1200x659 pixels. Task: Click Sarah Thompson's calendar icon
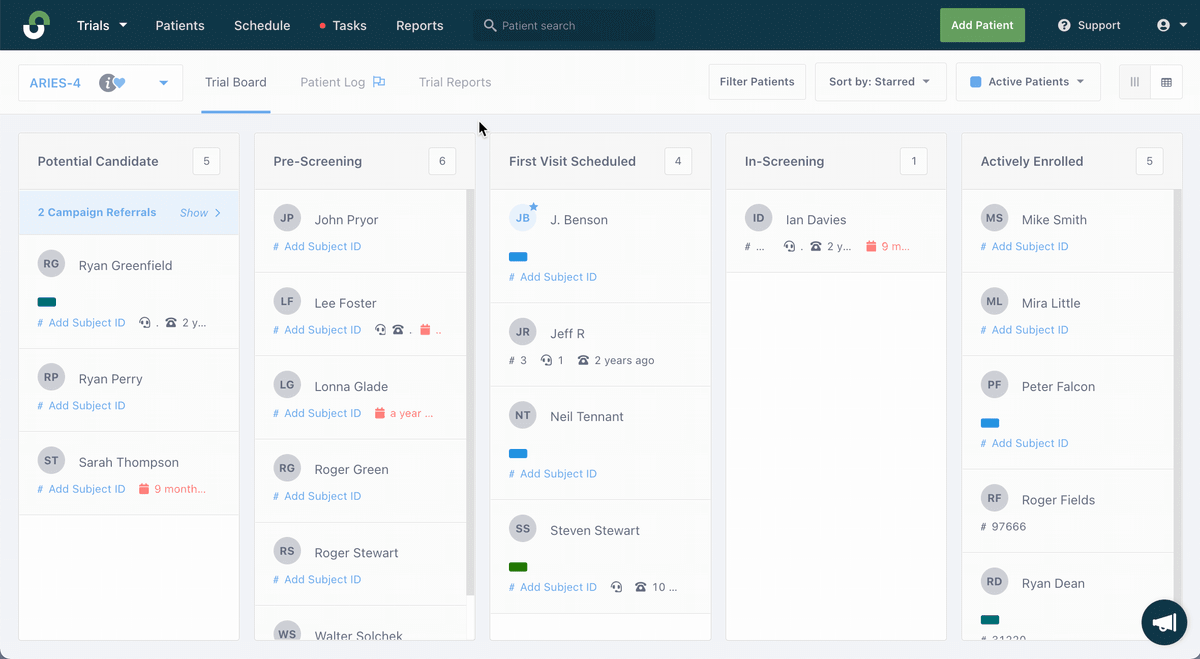pyautogui.click(x=144, y=489)
